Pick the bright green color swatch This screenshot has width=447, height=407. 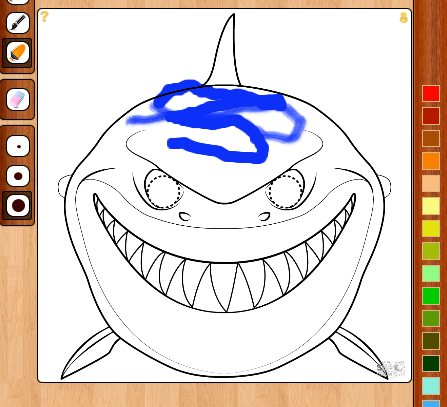[431, 296]
